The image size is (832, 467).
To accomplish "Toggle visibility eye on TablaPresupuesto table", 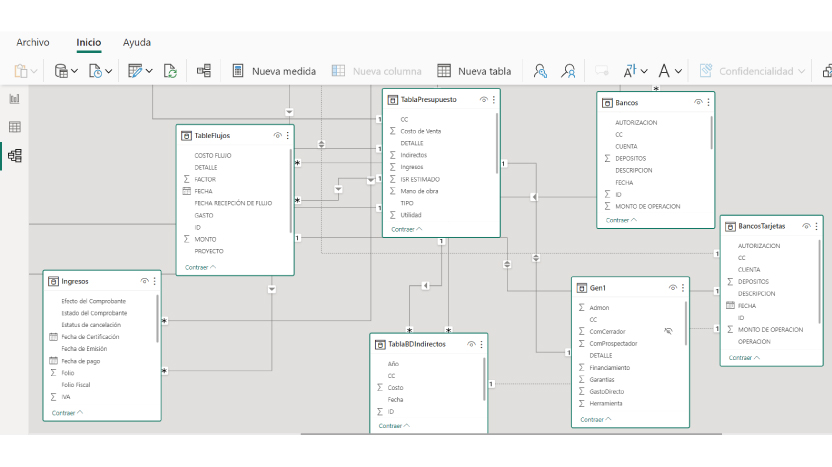I will tap(483, 100).
